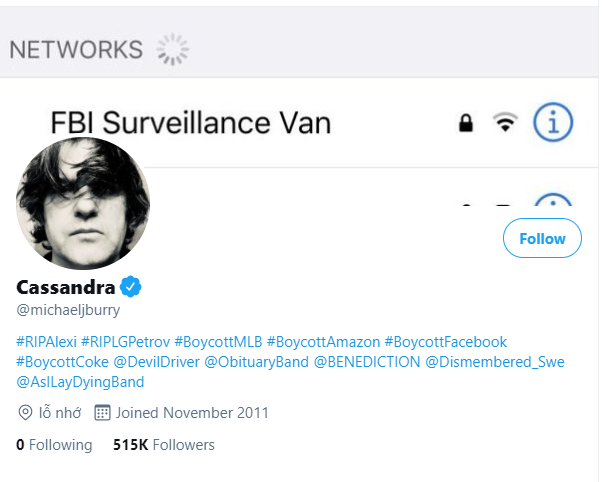
Task: Click the Wi-Fi signal strength icon
Action: pyautogui.click(x=505, y=122)
